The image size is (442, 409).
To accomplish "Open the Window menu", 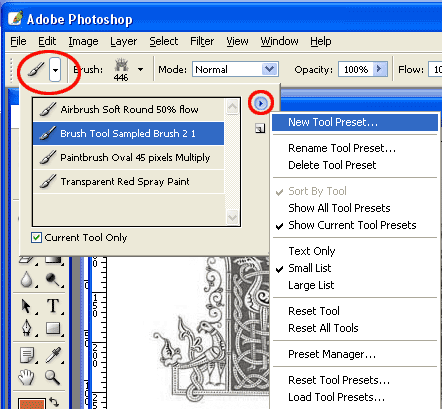I will 279,41.
